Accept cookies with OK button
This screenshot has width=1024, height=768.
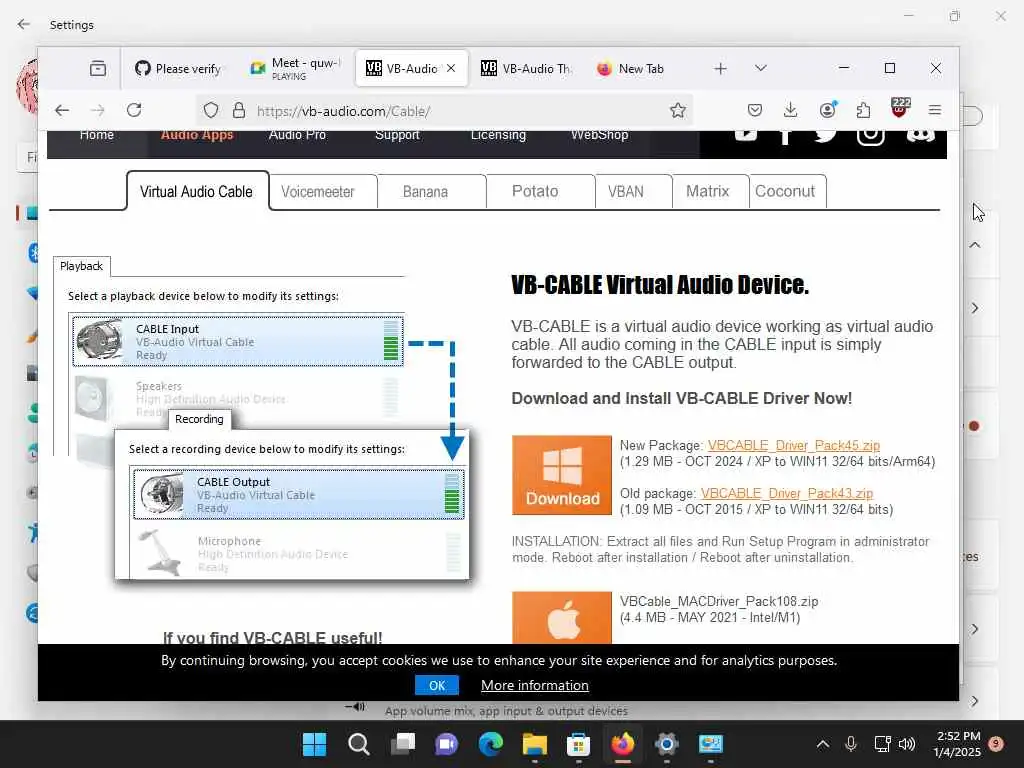coord(437,685)
